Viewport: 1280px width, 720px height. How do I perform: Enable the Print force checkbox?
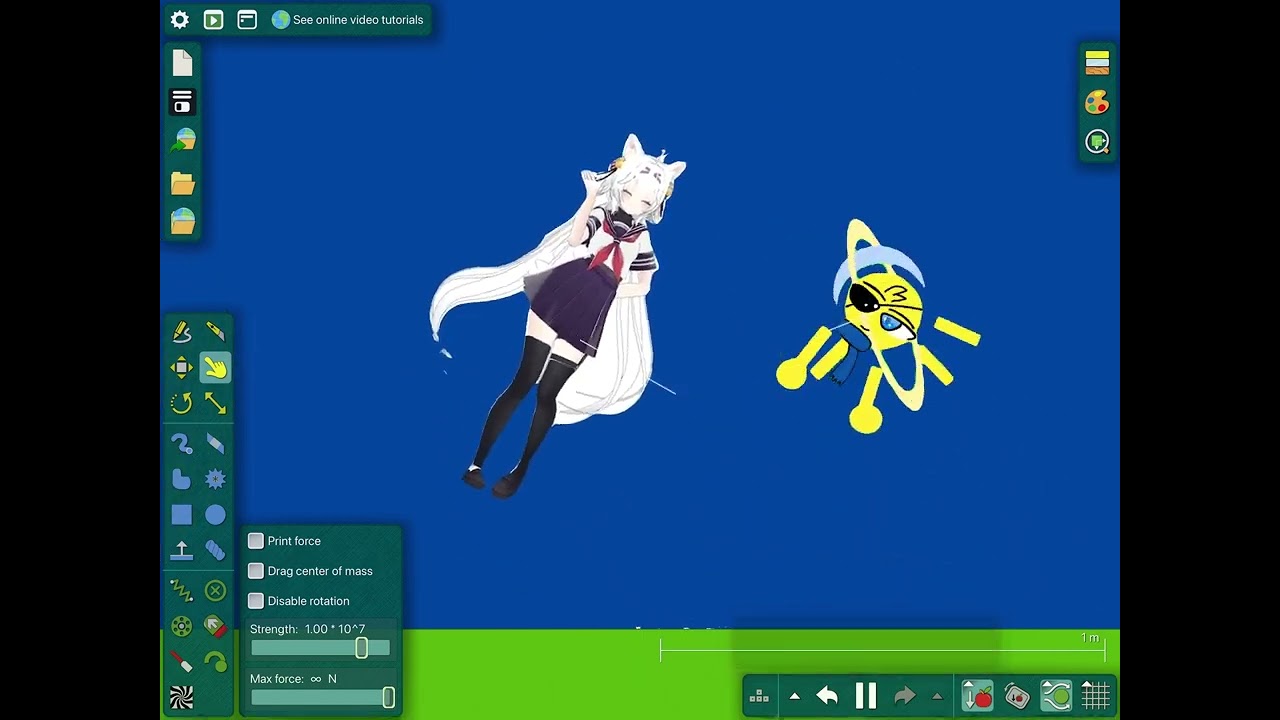[x=256, y=541]
